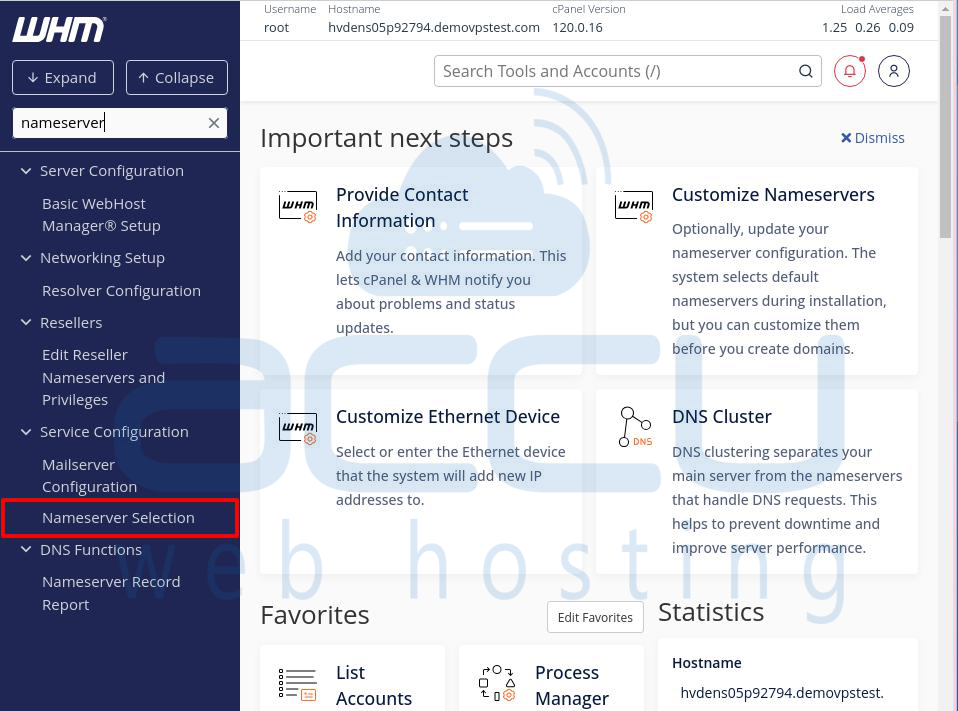This screenshot has height=711, width=958.
Task: Open Resolver Configuration
Action: coord(122,291)
